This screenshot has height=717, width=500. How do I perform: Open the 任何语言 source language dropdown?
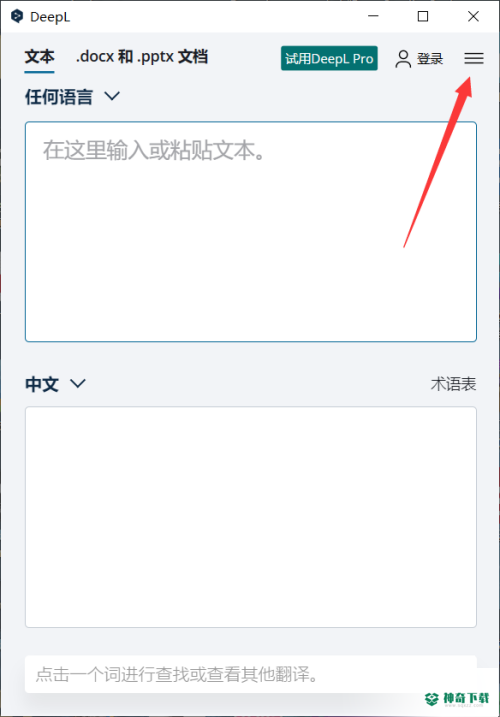72,97
